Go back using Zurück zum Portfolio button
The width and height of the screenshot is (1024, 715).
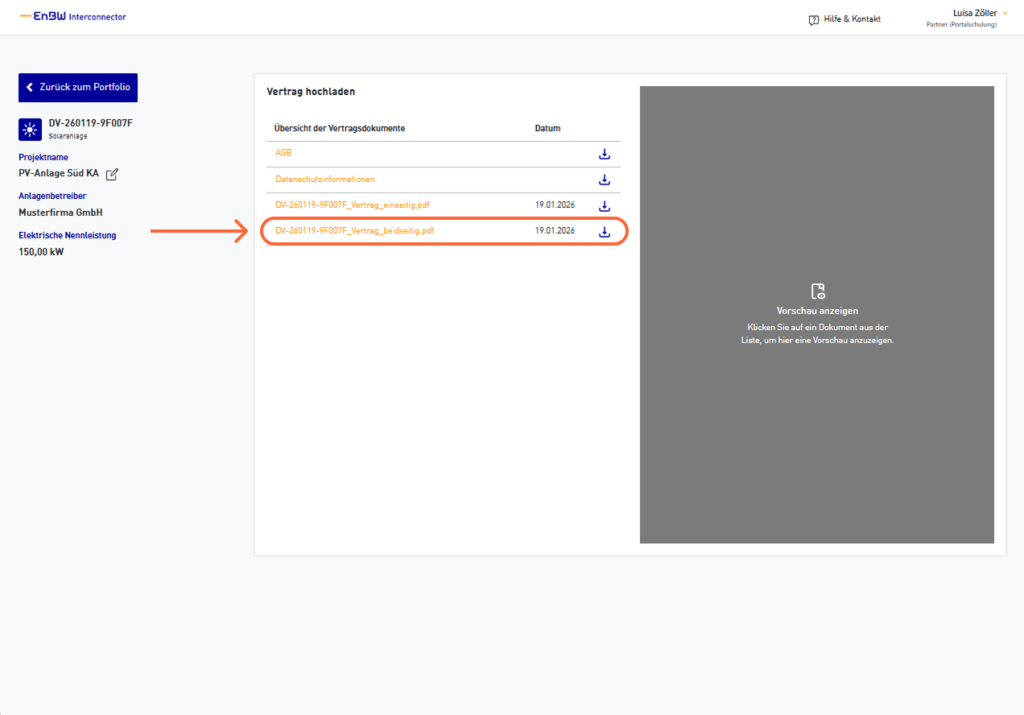[78, 87]
